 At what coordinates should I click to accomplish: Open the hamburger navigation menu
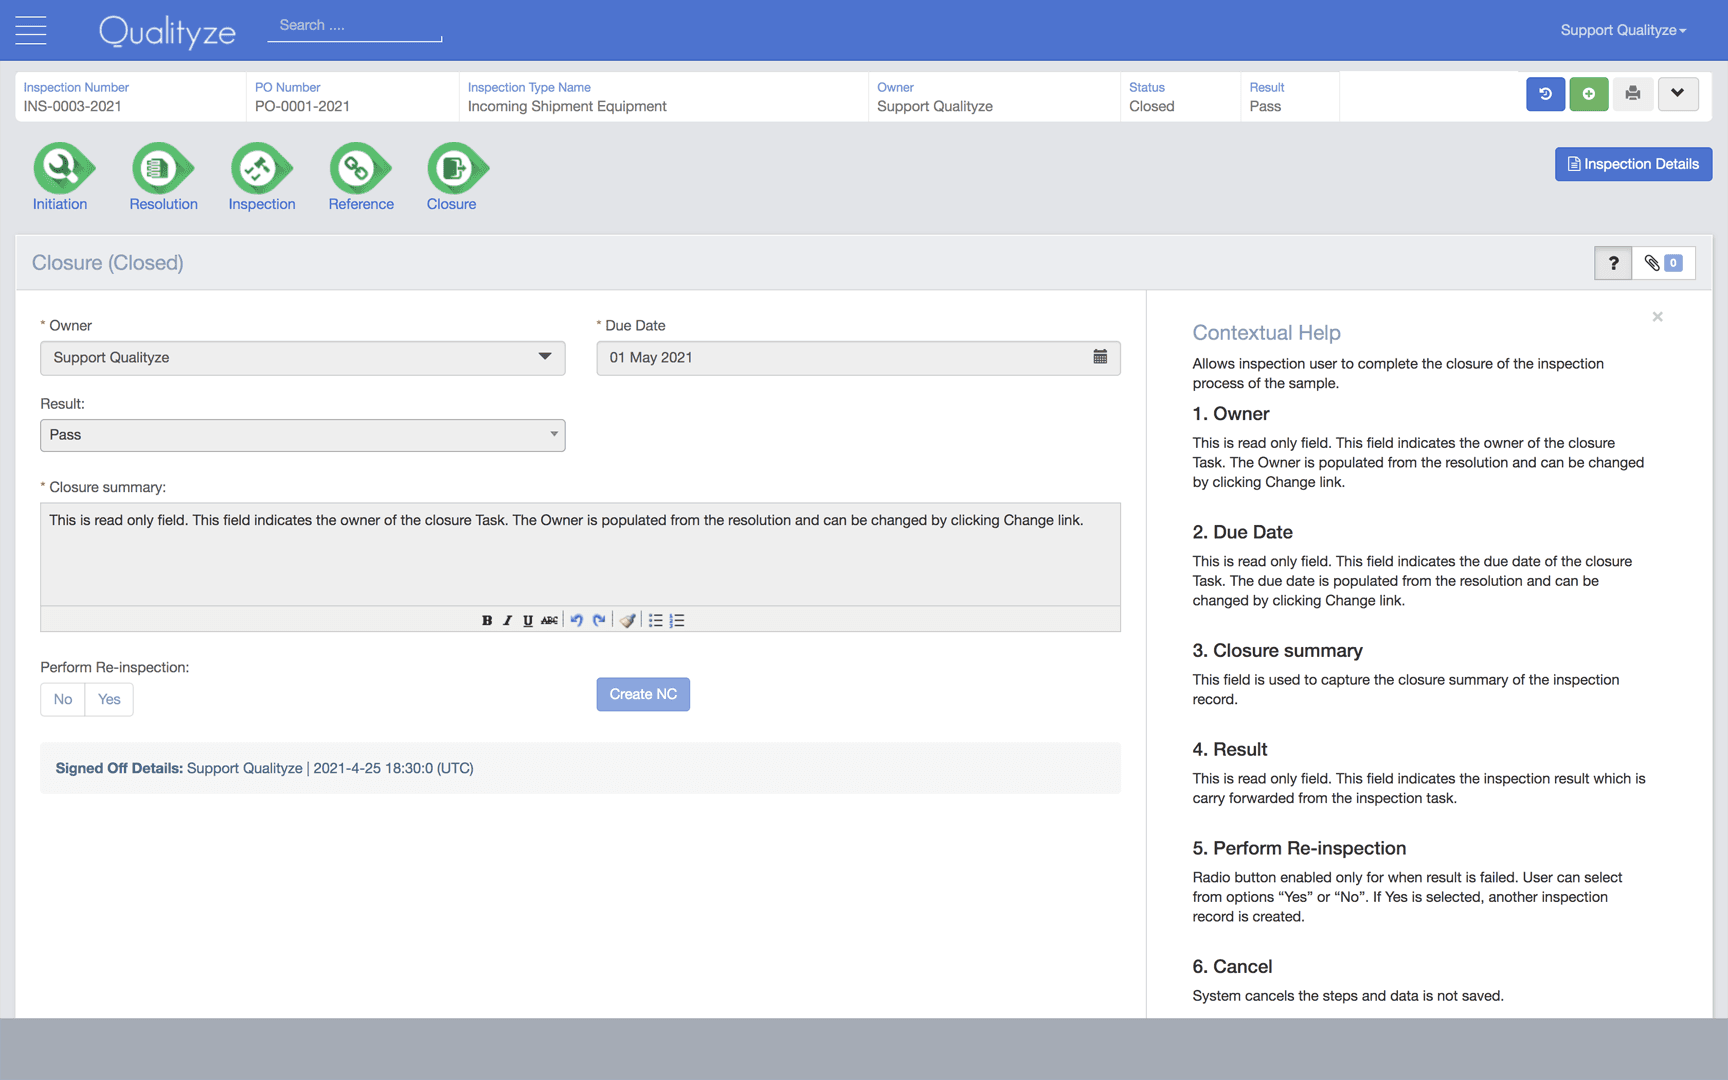coord(30,30)
